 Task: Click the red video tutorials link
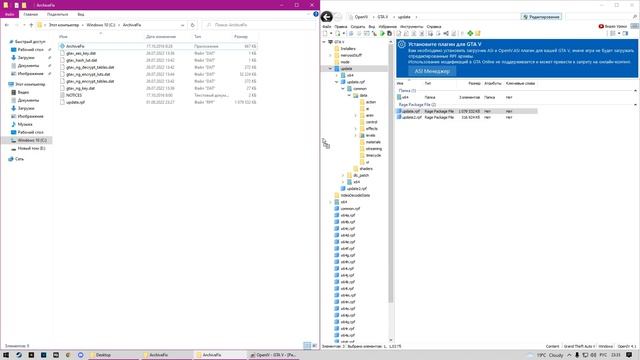[613, 26]
